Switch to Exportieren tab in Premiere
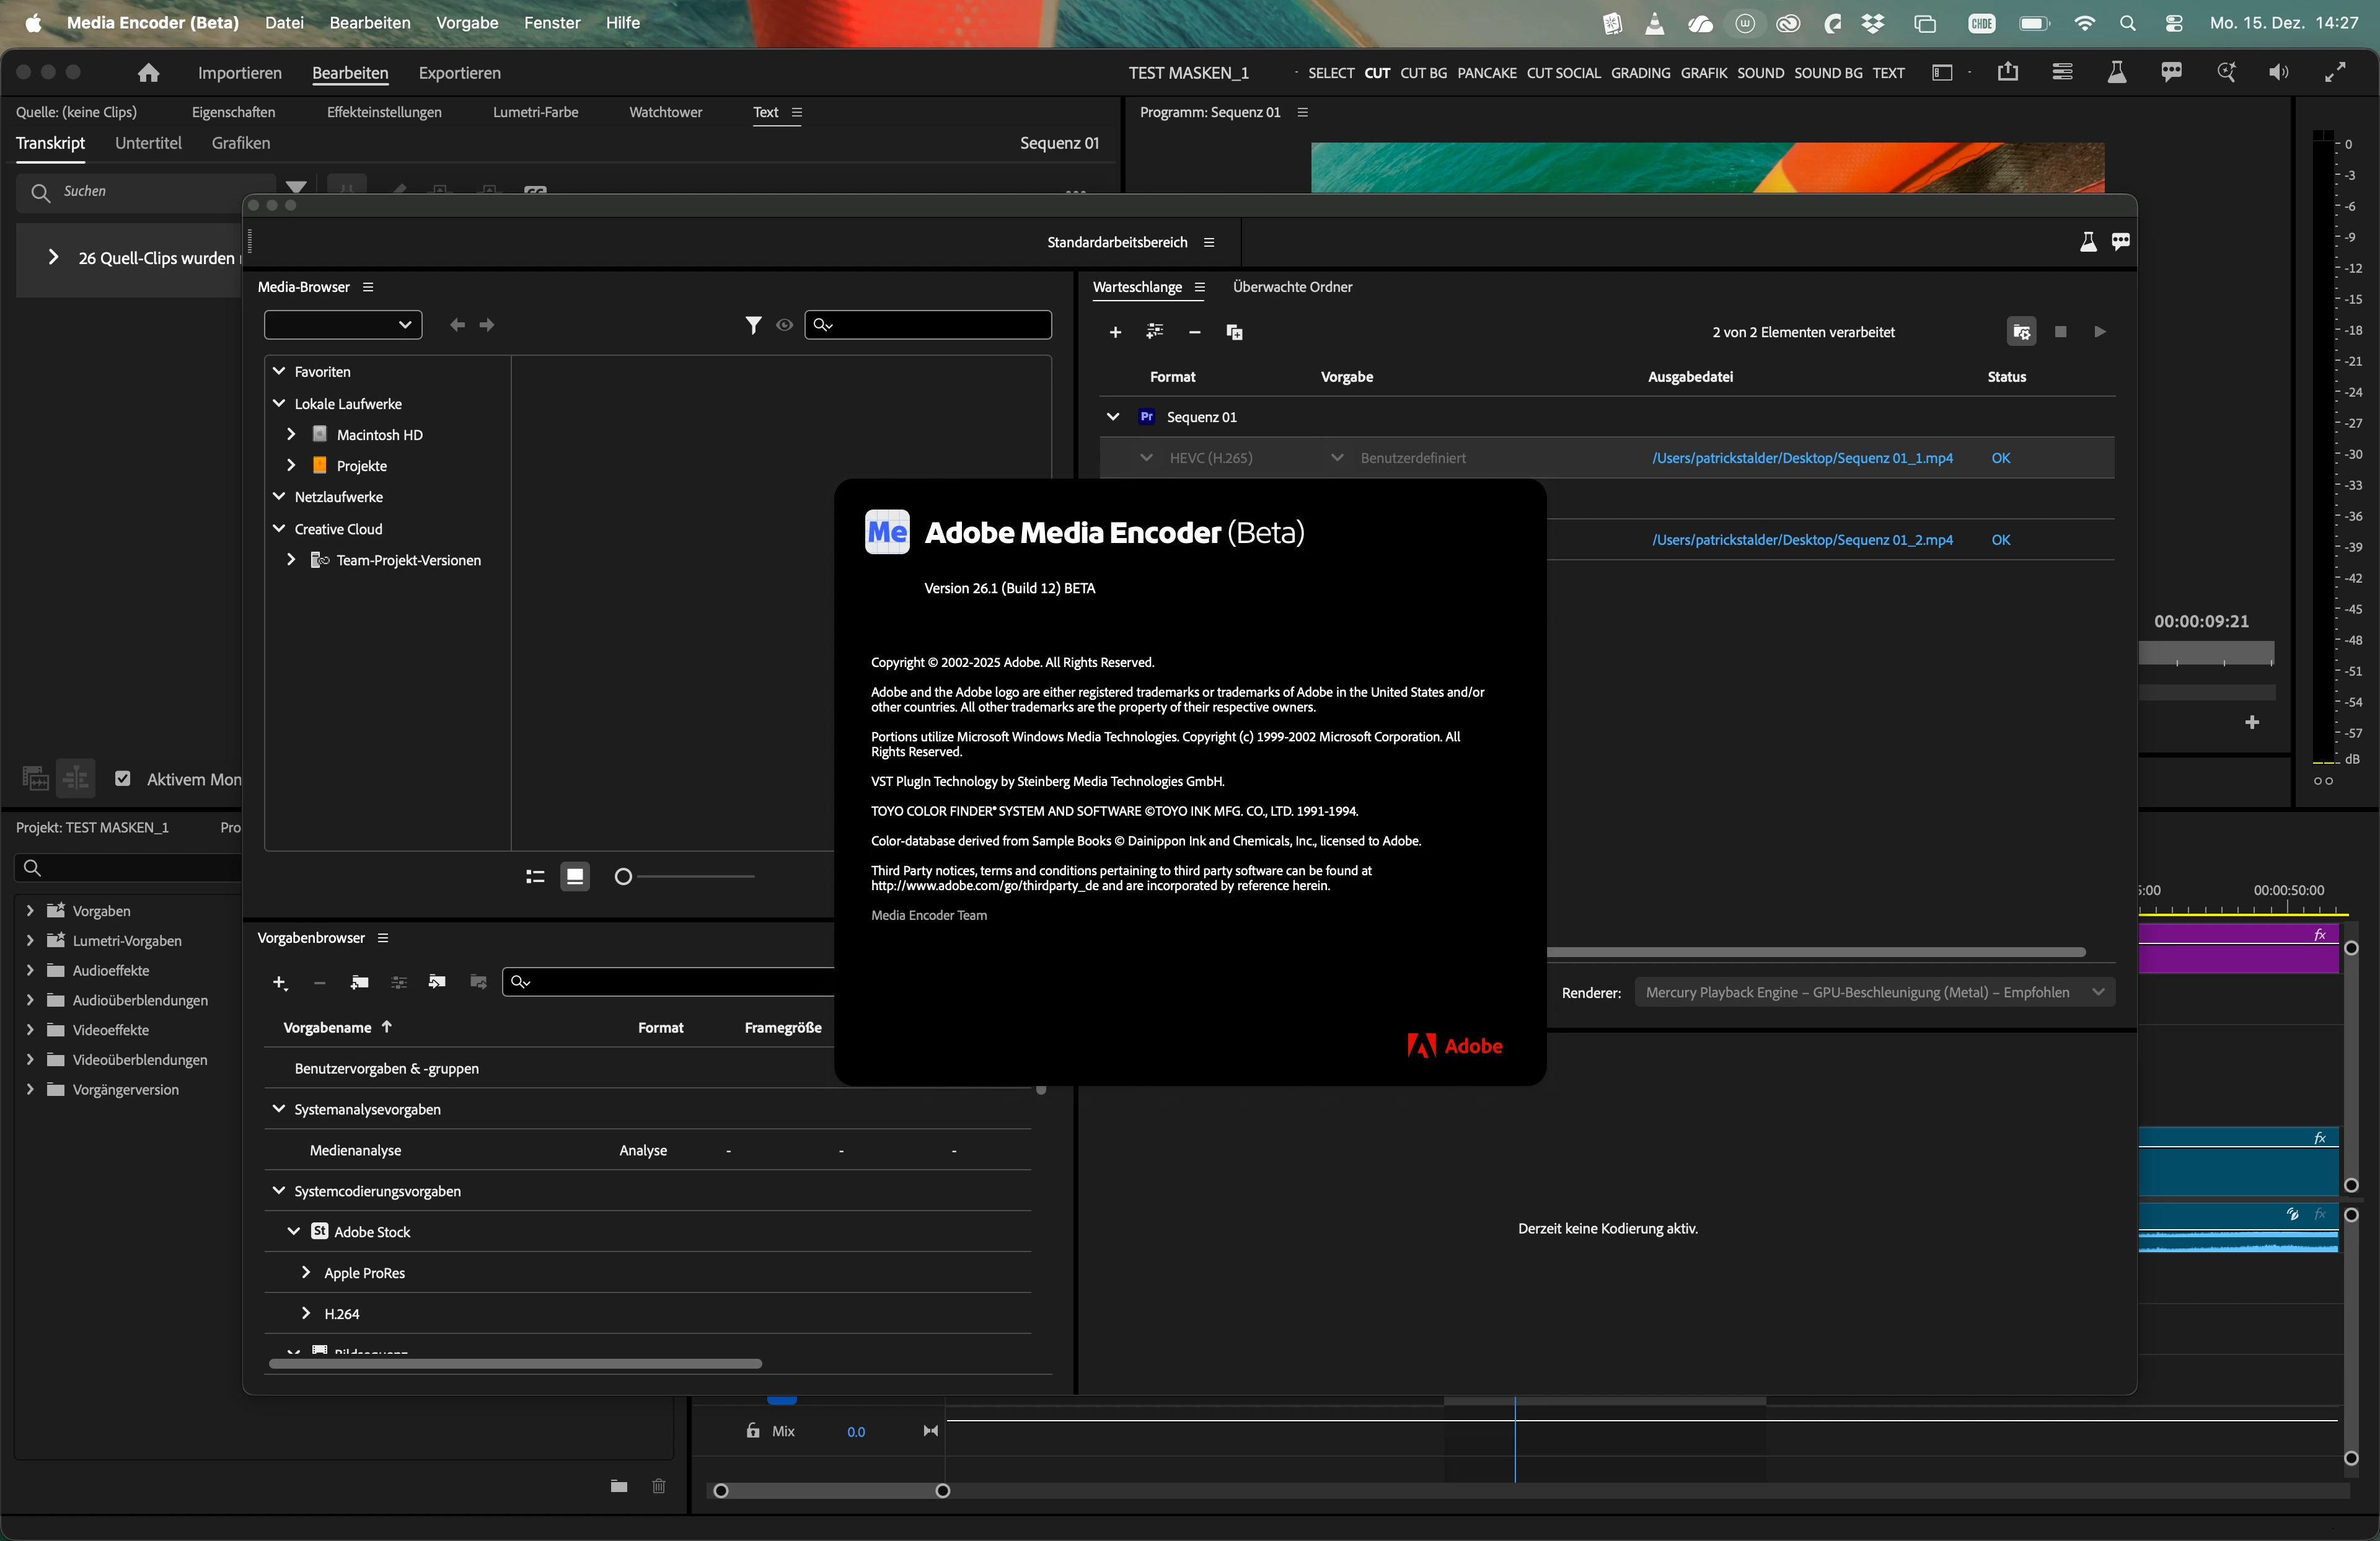The height and width of the screenshot is (1541, 2380). coord(460,73)
